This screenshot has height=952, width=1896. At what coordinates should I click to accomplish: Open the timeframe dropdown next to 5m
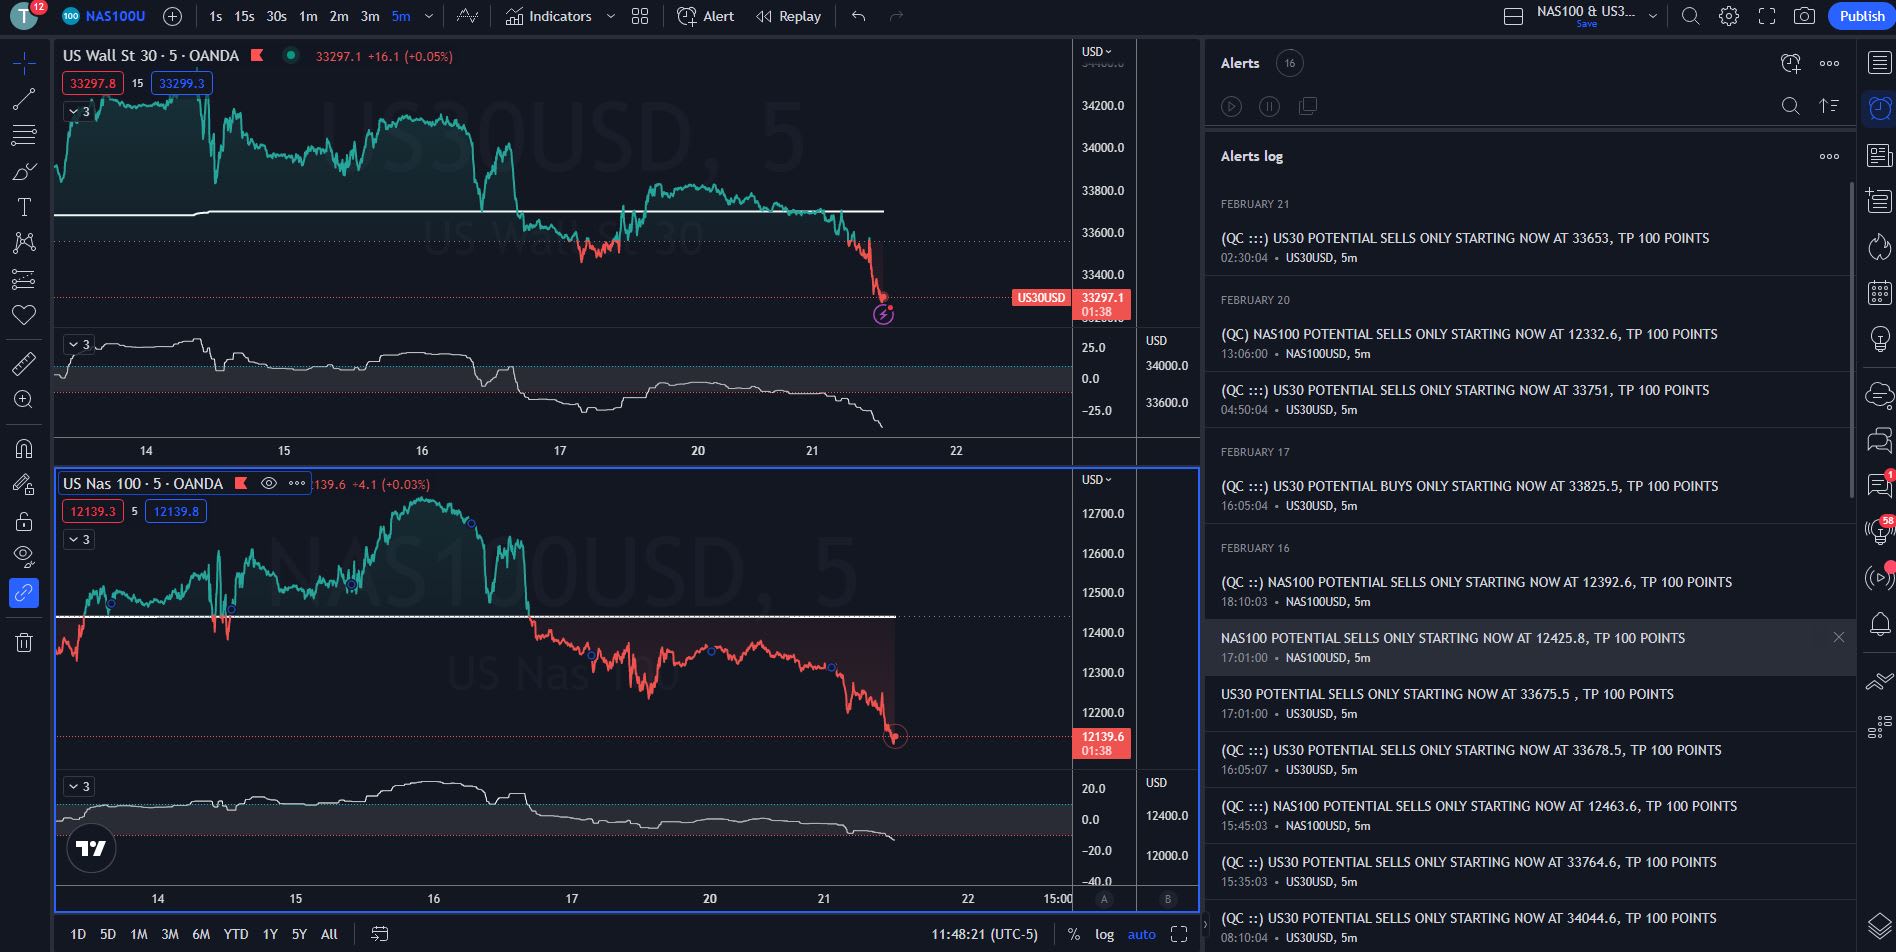tap(429, 16)
